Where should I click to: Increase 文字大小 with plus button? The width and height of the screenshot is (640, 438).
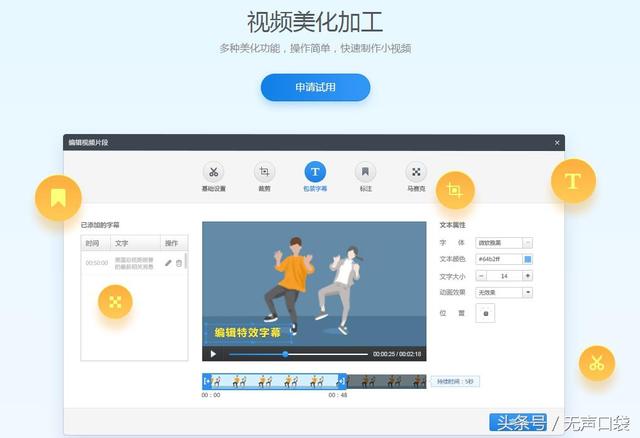click(x=528, y=275)
